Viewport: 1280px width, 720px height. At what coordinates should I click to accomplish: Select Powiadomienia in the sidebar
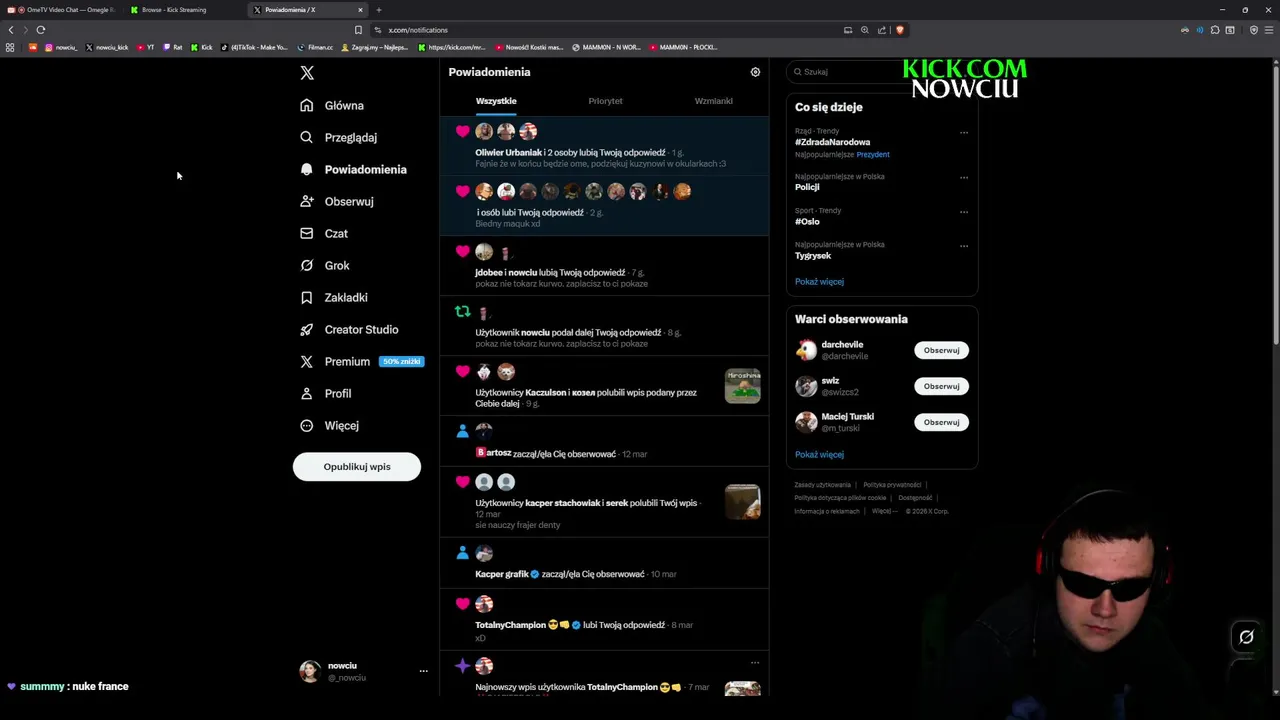tap(353, 169)
